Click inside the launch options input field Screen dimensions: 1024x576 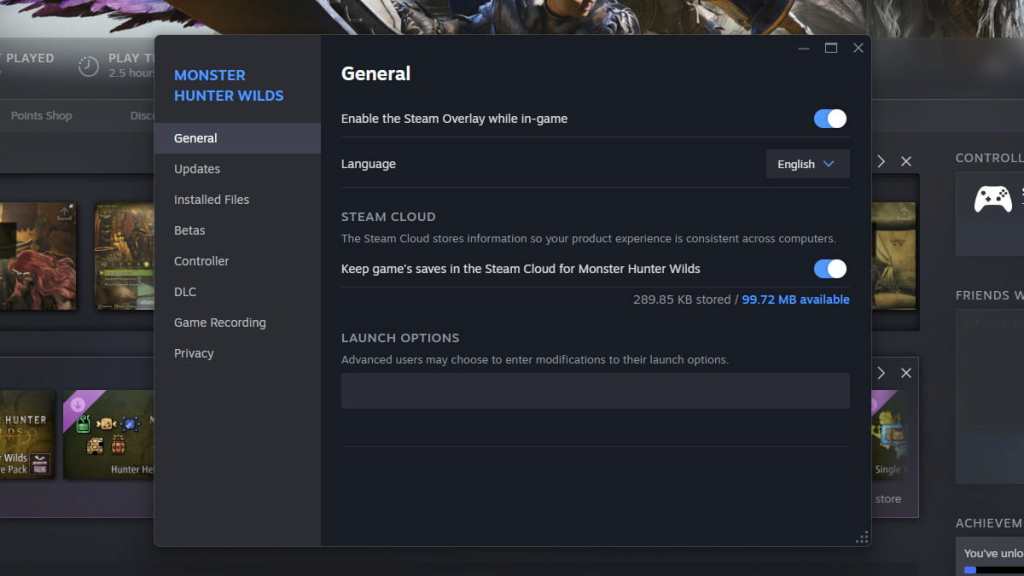595,390
